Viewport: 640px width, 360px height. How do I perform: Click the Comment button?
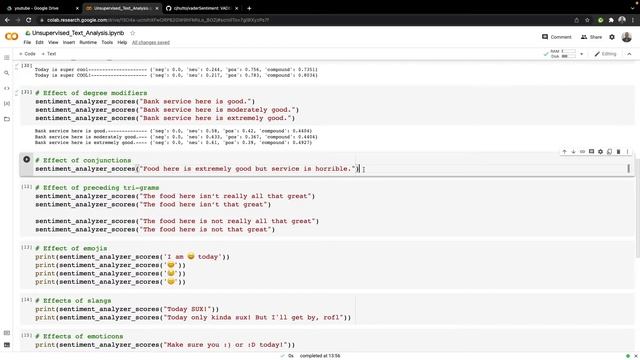point(556,37)
